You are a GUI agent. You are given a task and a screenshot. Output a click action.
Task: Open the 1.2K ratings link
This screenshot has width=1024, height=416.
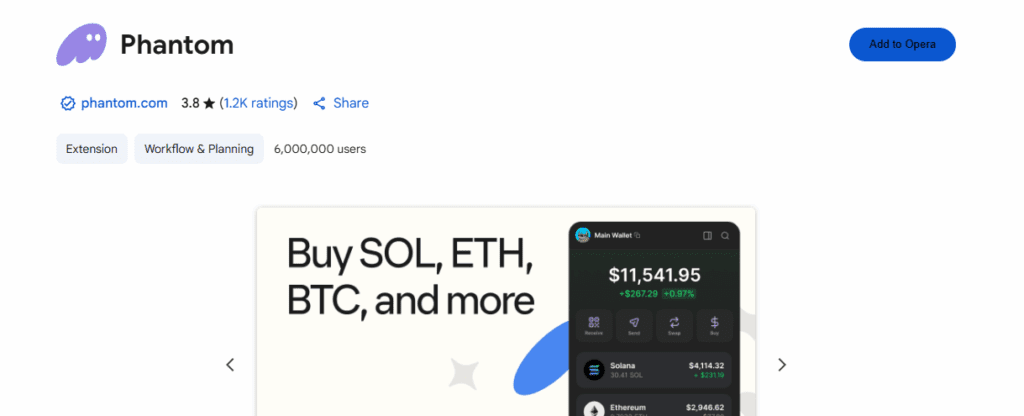[259, 103]
